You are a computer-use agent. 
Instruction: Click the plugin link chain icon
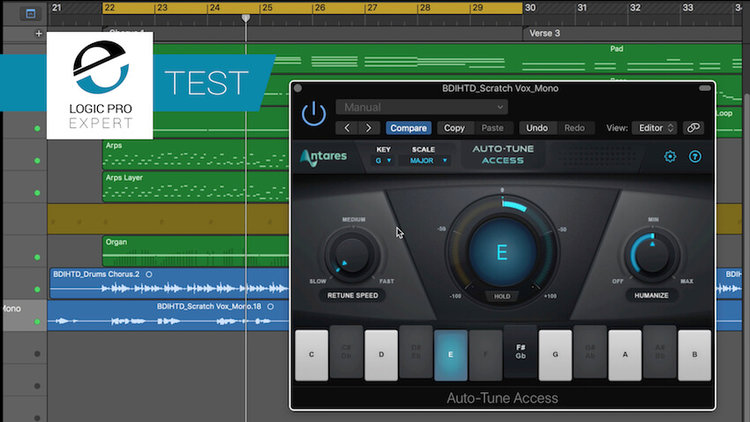tap(693, 128)
